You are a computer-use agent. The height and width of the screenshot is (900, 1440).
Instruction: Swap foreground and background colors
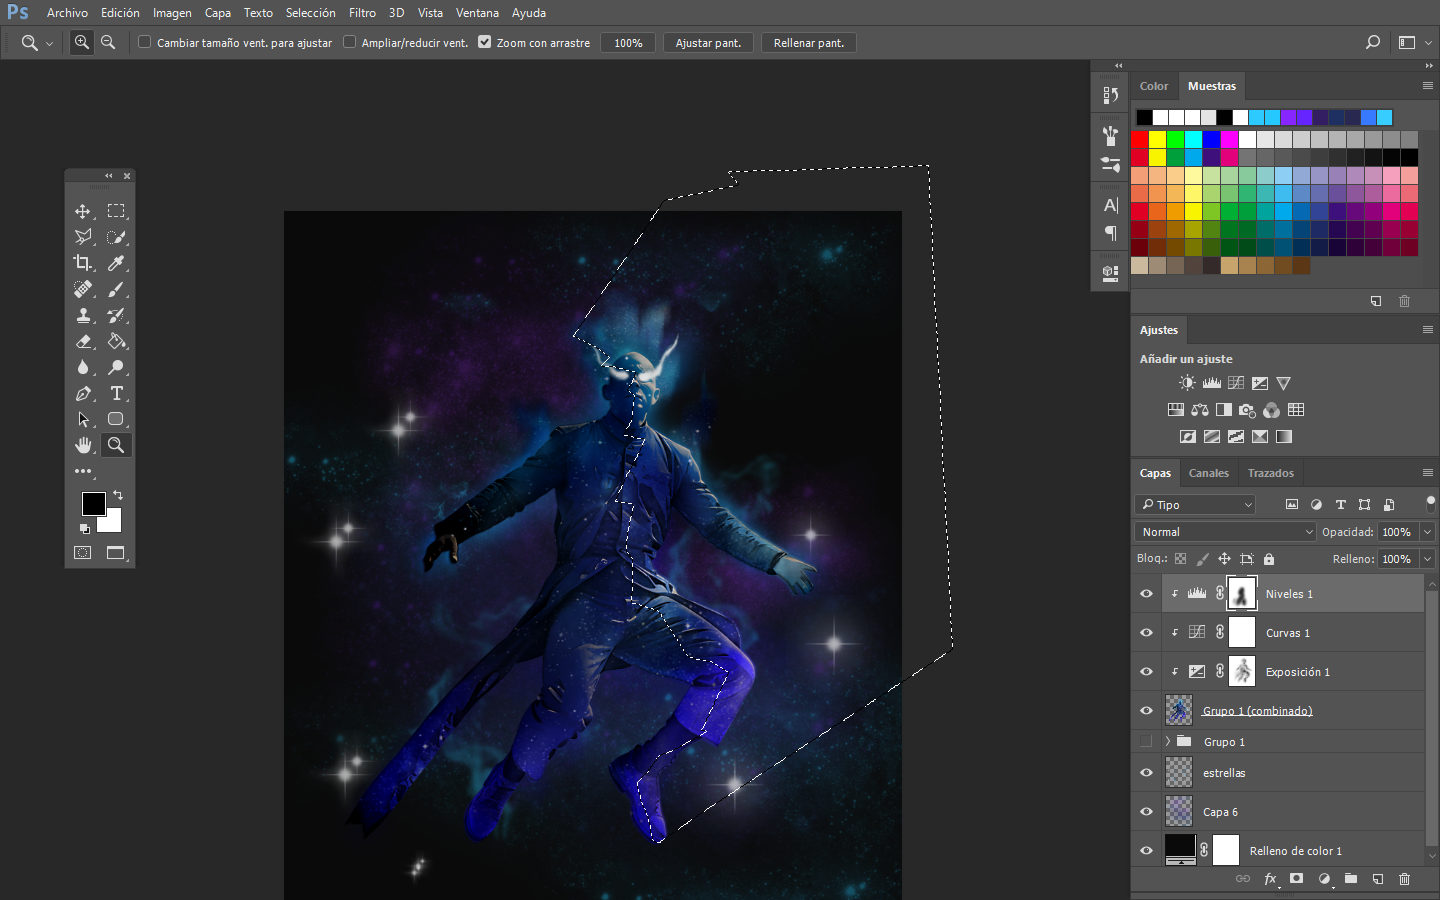(x=118, y=495)
